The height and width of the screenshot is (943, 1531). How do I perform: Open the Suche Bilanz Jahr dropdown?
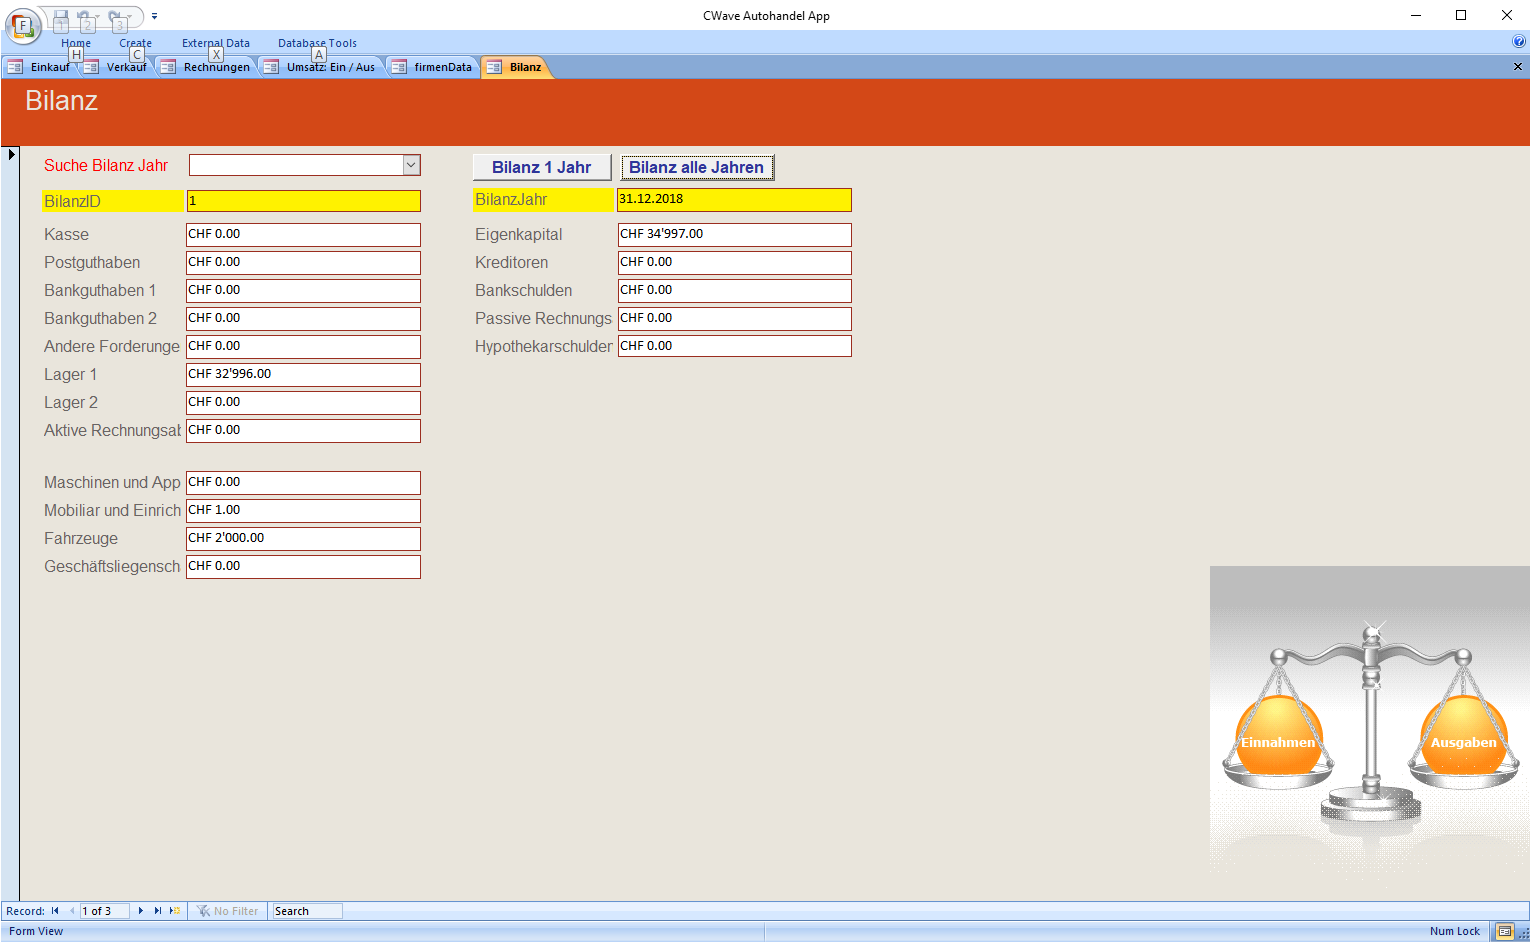pyautogui.click(x=411, y=165)
